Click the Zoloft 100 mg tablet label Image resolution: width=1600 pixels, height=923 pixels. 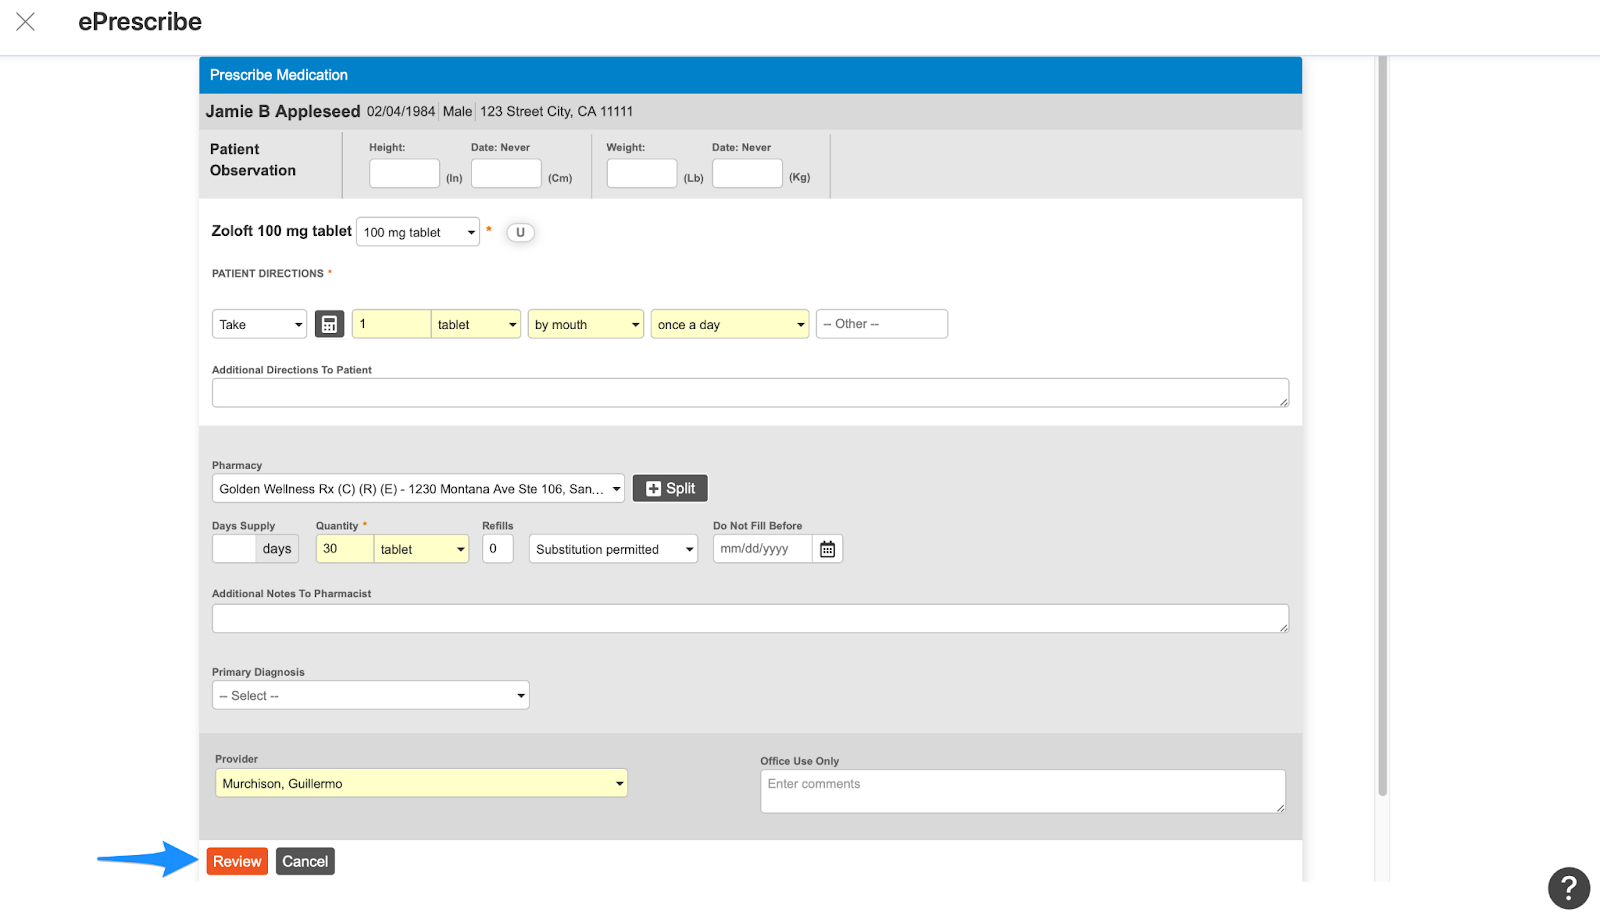click(282, 231)
